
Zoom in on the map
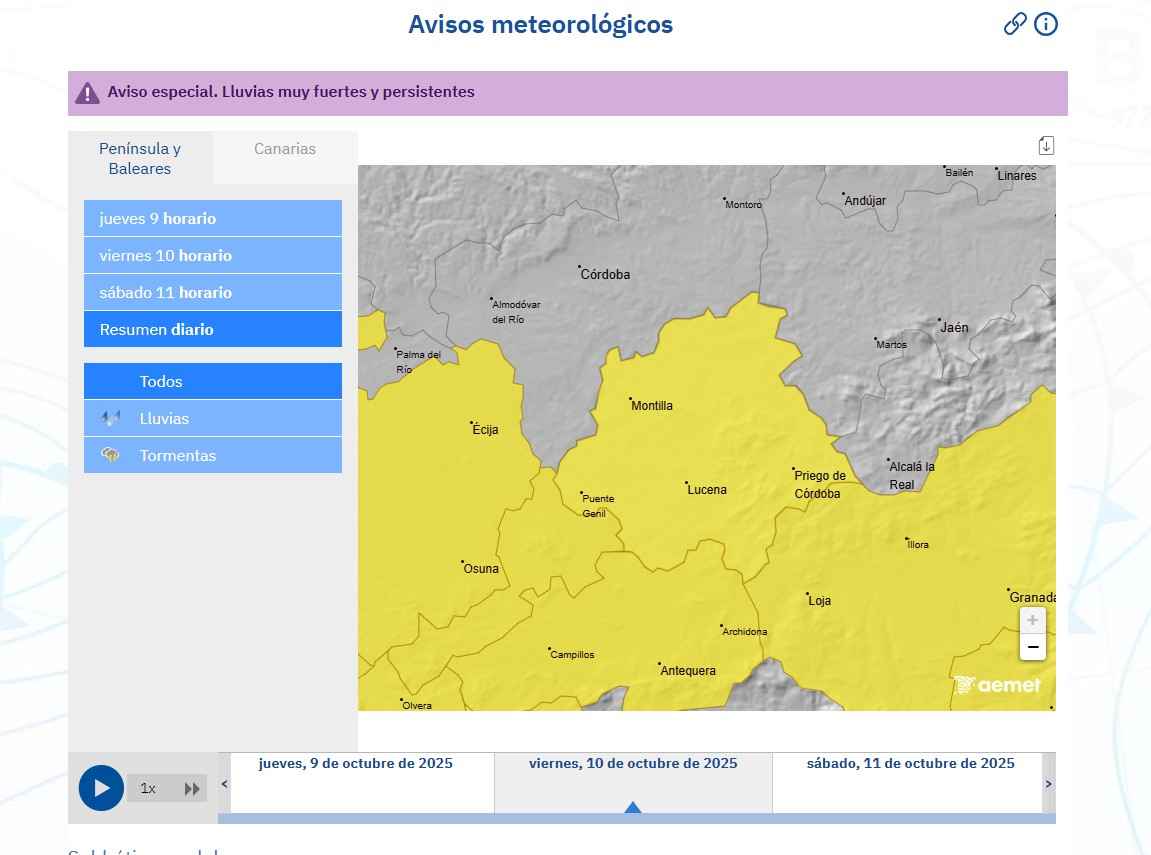click(1032, 620)
